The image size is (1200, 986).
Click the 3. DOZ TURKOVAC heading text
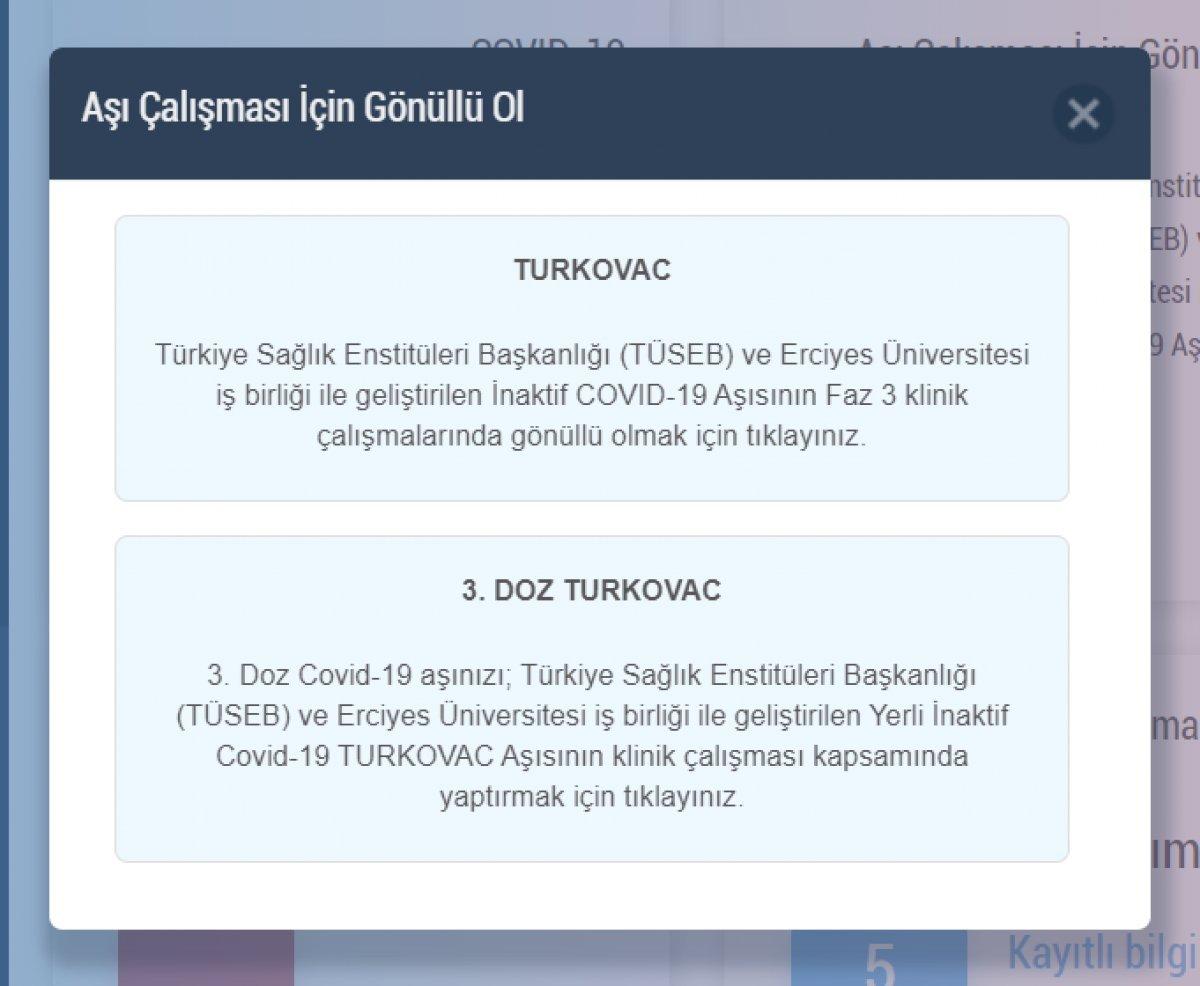593,589
